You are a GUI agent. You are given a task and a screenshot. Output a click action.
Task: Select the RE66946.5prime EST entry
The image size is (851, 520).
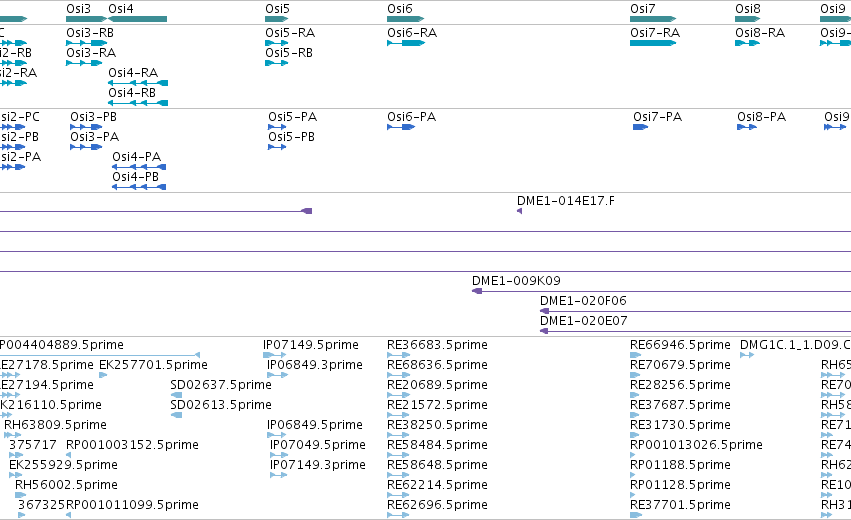coord(680,345)
